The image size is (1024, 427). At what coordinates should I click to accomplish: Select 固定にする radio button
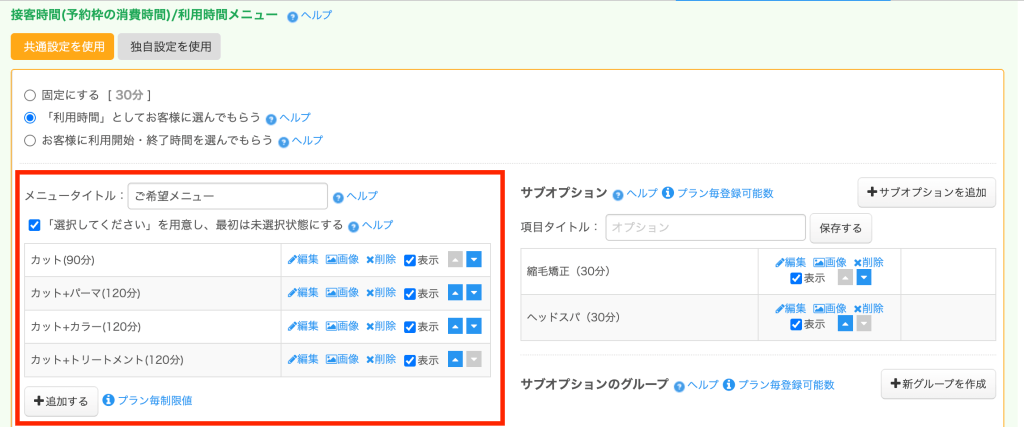[30, 95]
